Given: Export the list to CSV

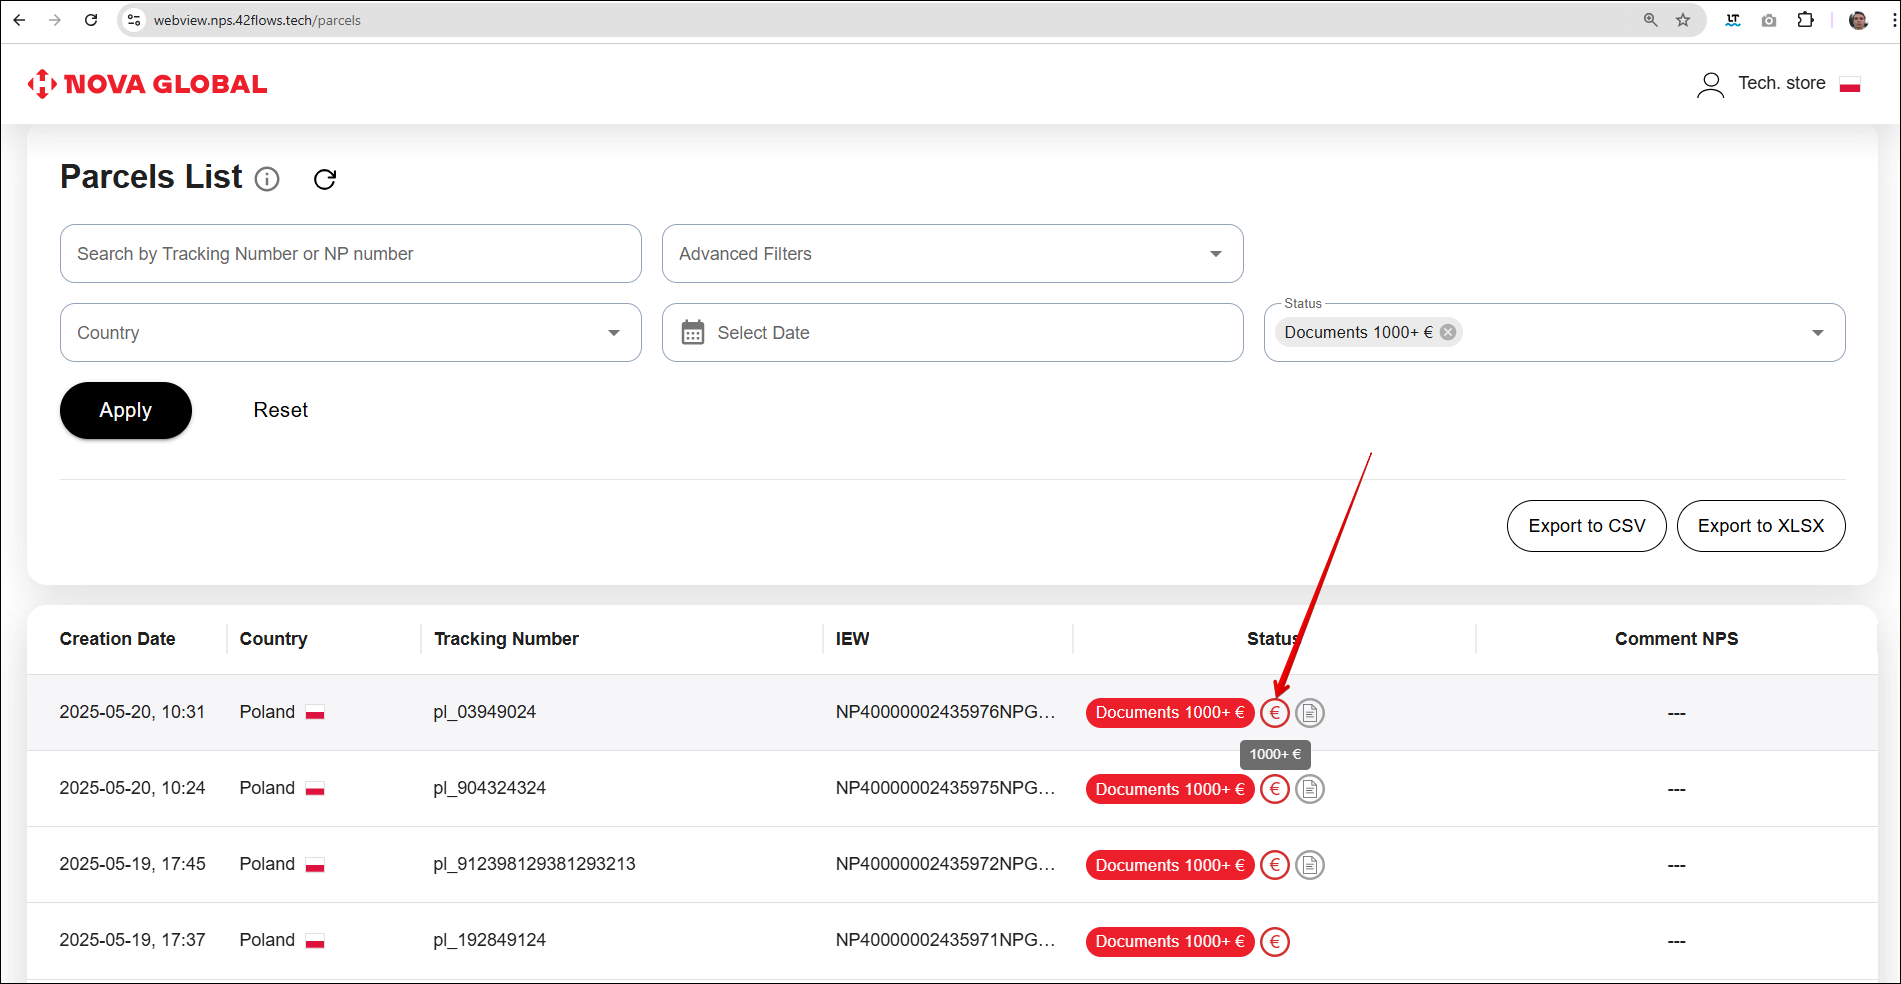Looking at the screenshot, I should click(x=1586, y=526).
